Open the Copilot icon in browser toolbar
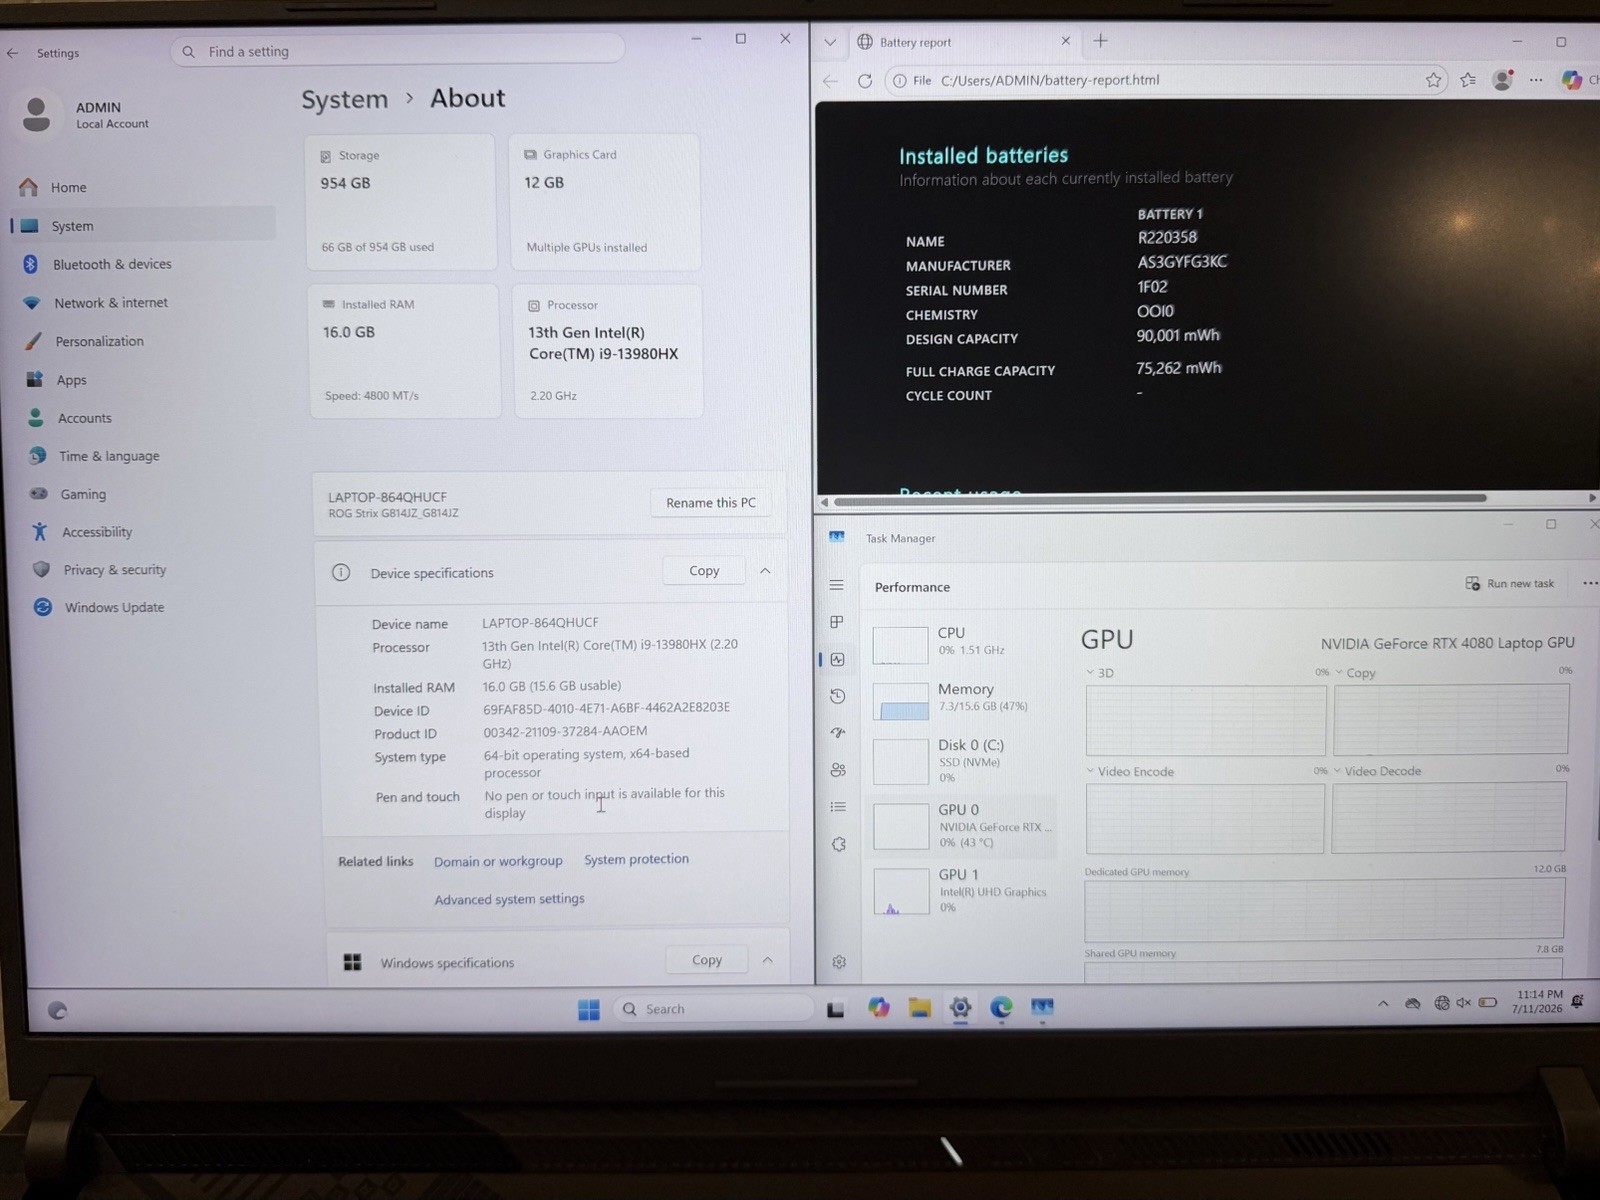1600x1200 pixels. (1572, 80)
